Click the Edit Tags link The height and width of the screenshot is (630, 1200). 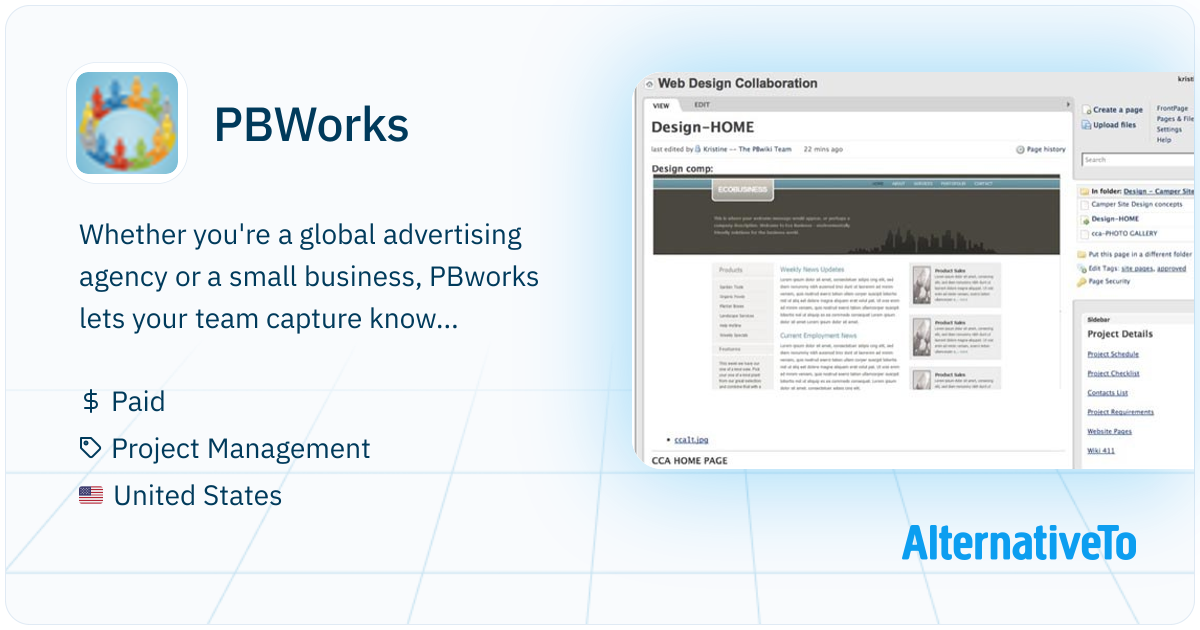(1104, 268)
